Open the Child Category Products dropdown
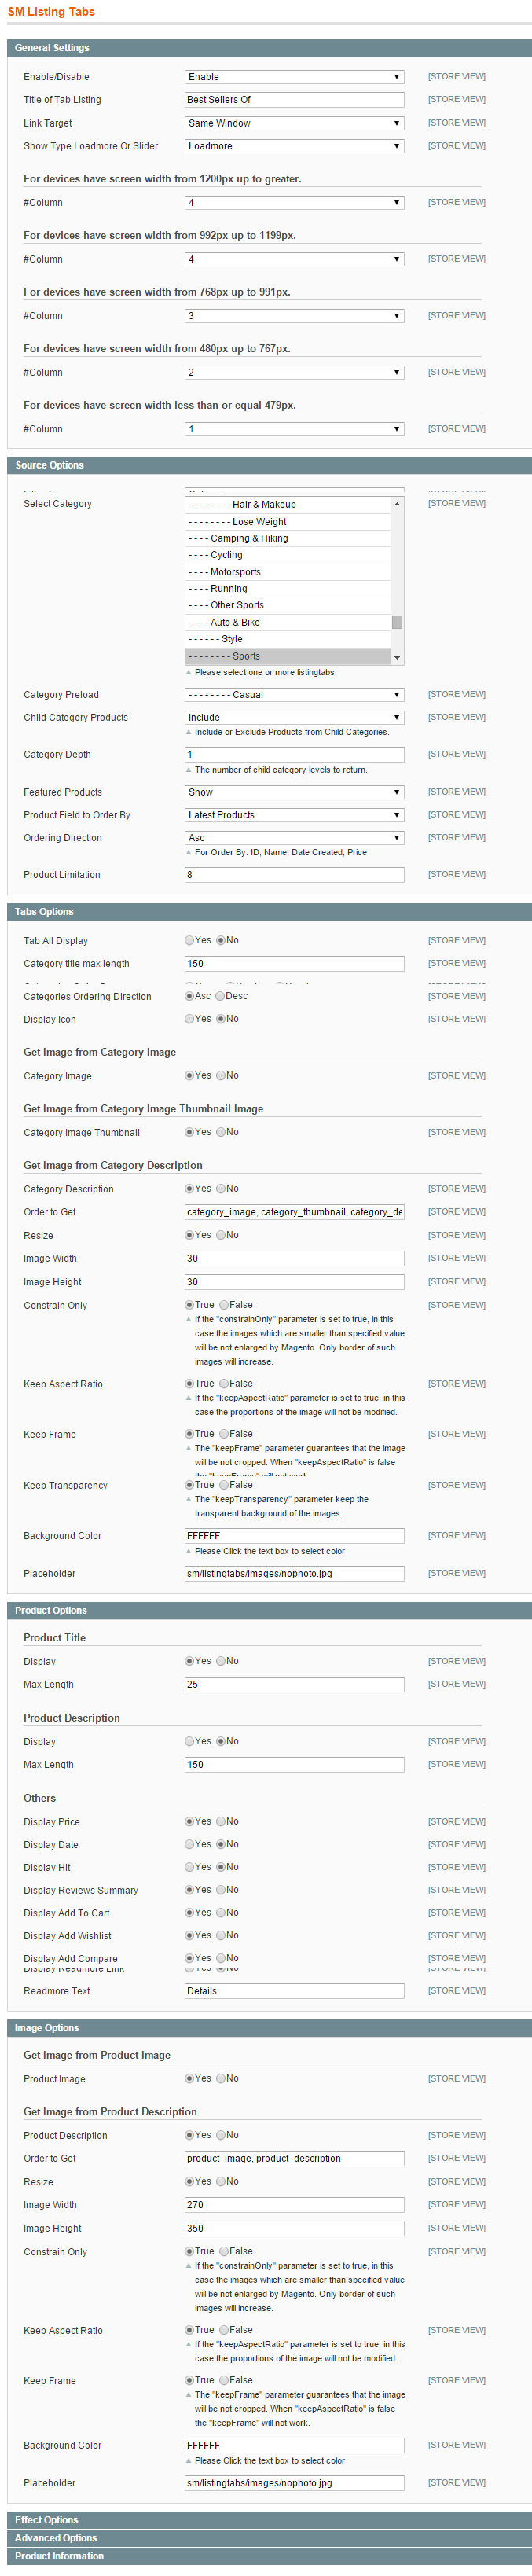The width and height of the screenshot is (532, 2576). [294, 718]
